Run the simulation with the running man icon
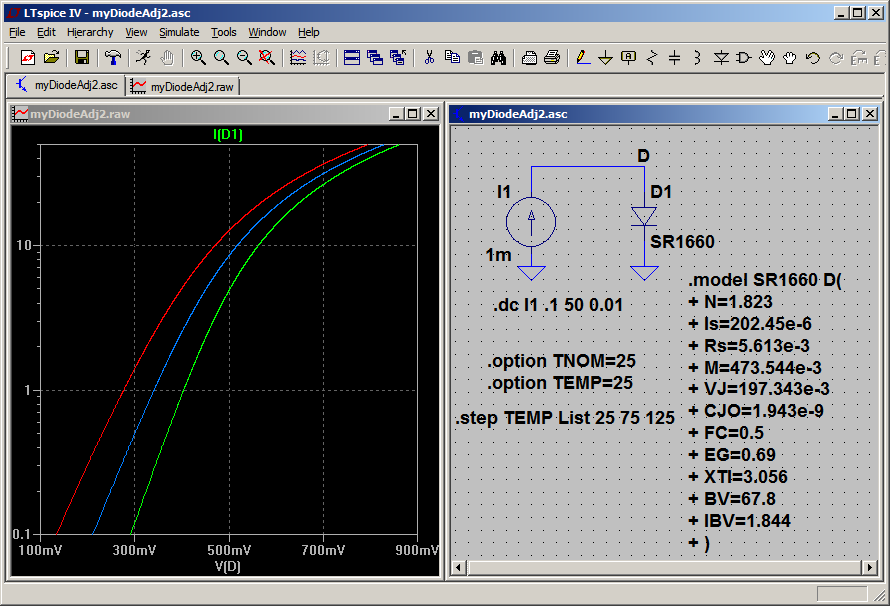This screenshot has height=606, width=890. (143, 57)
